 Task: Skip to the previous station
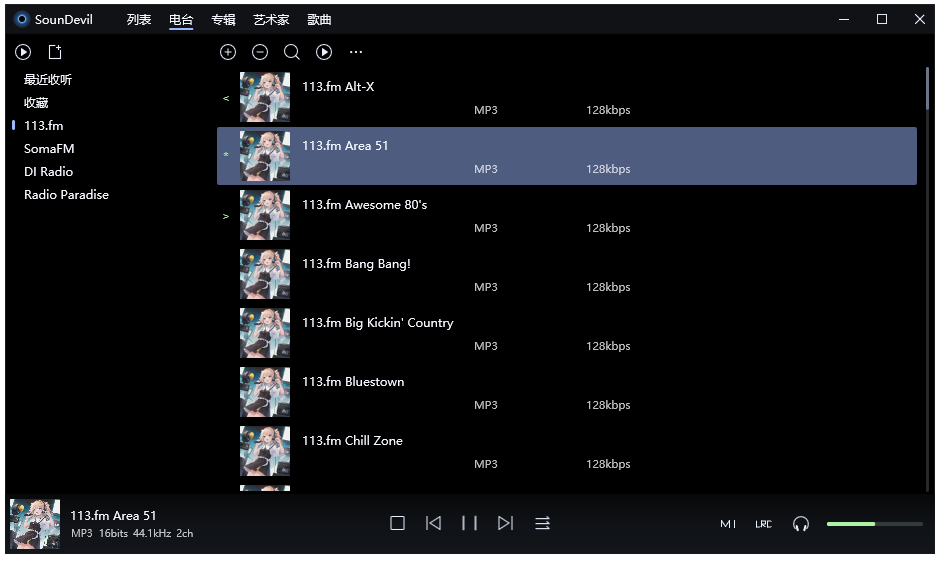[x=433, y=523]
